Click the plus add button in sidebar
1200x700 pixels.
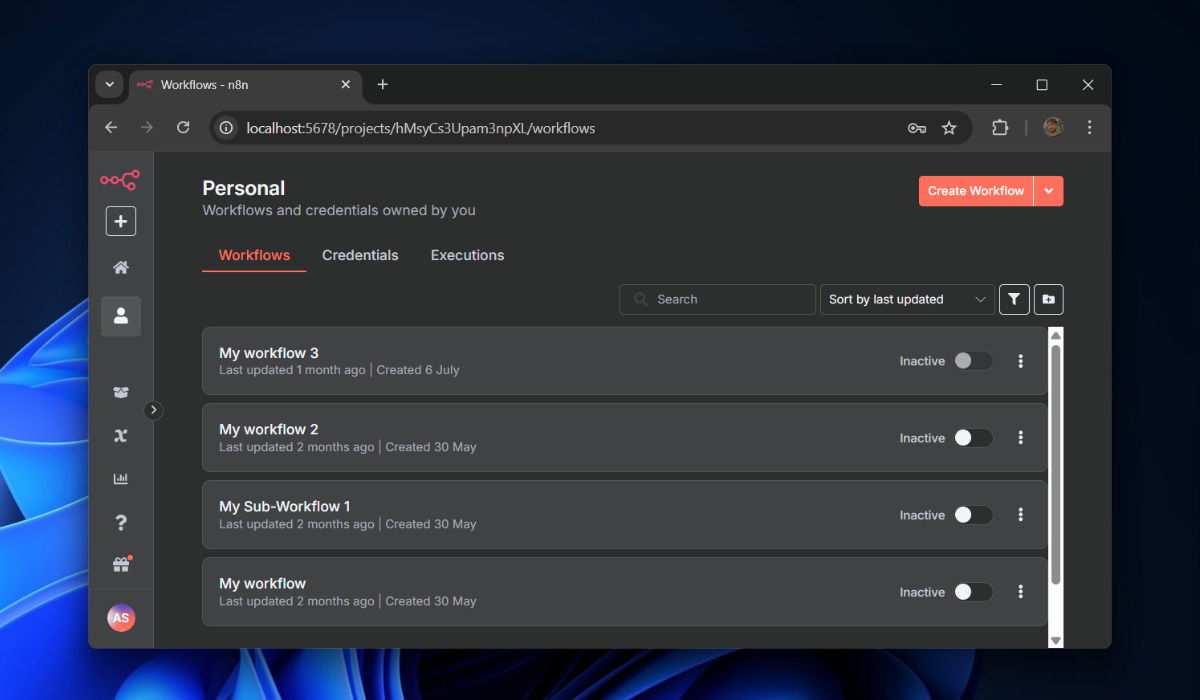click(121, 221)
